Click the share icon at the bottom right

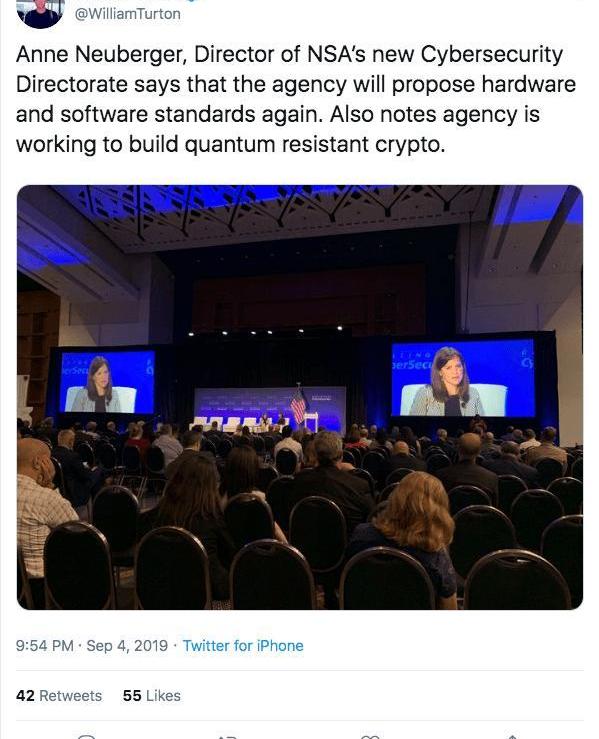click(512, 736)
